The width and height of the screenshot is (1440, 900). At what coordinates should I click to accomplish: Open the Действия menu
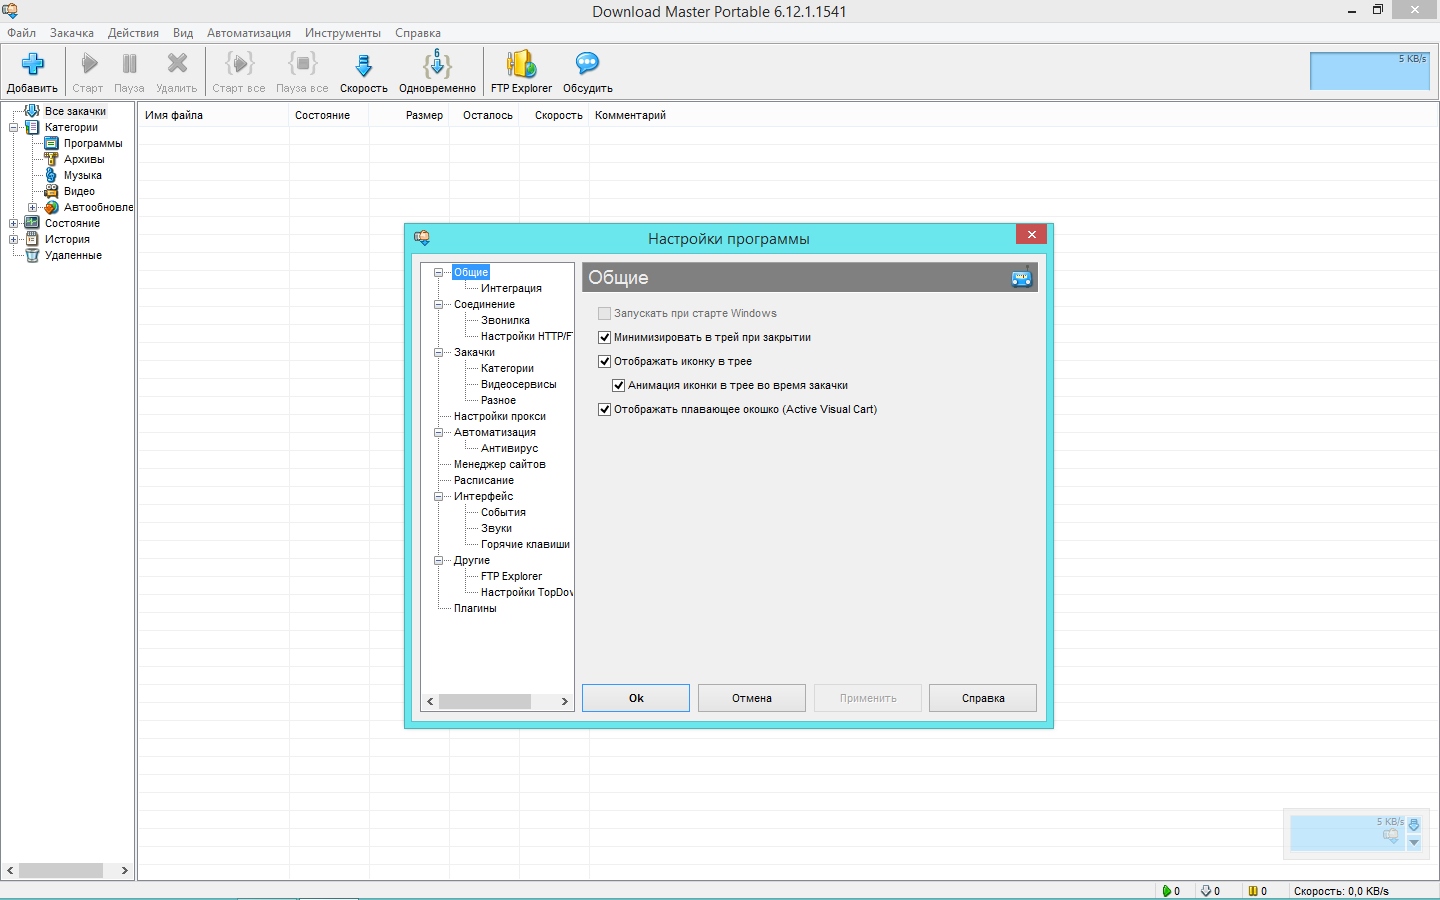pos(133,33)
